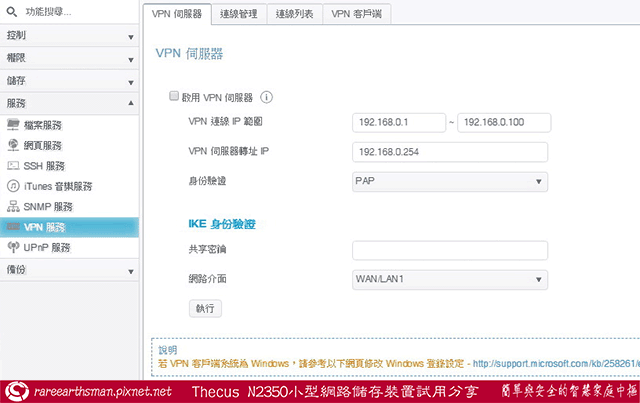Collapse the 服務 section
This screenshot has width=640, height=403.
[x=69, y=104]
